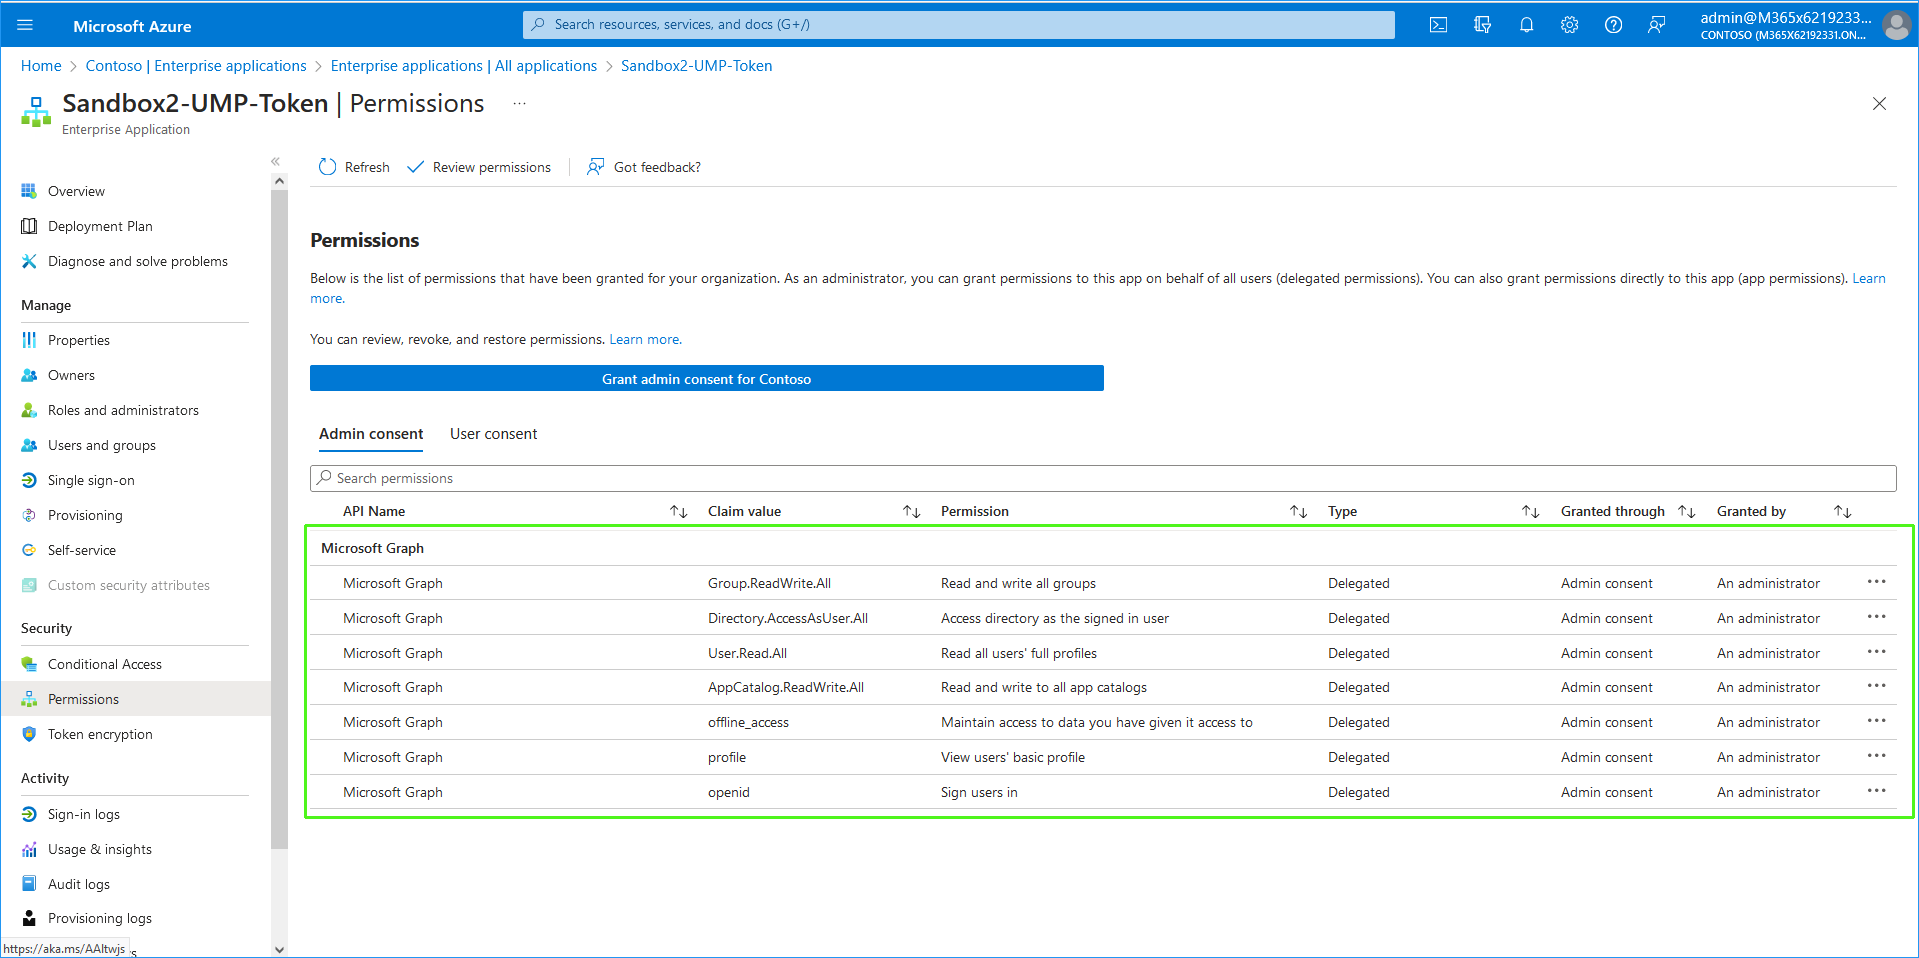Viewport: 1919px width, 958px height.
Task: Open ellipsis menu for profile row
Action: point(1876,756)
